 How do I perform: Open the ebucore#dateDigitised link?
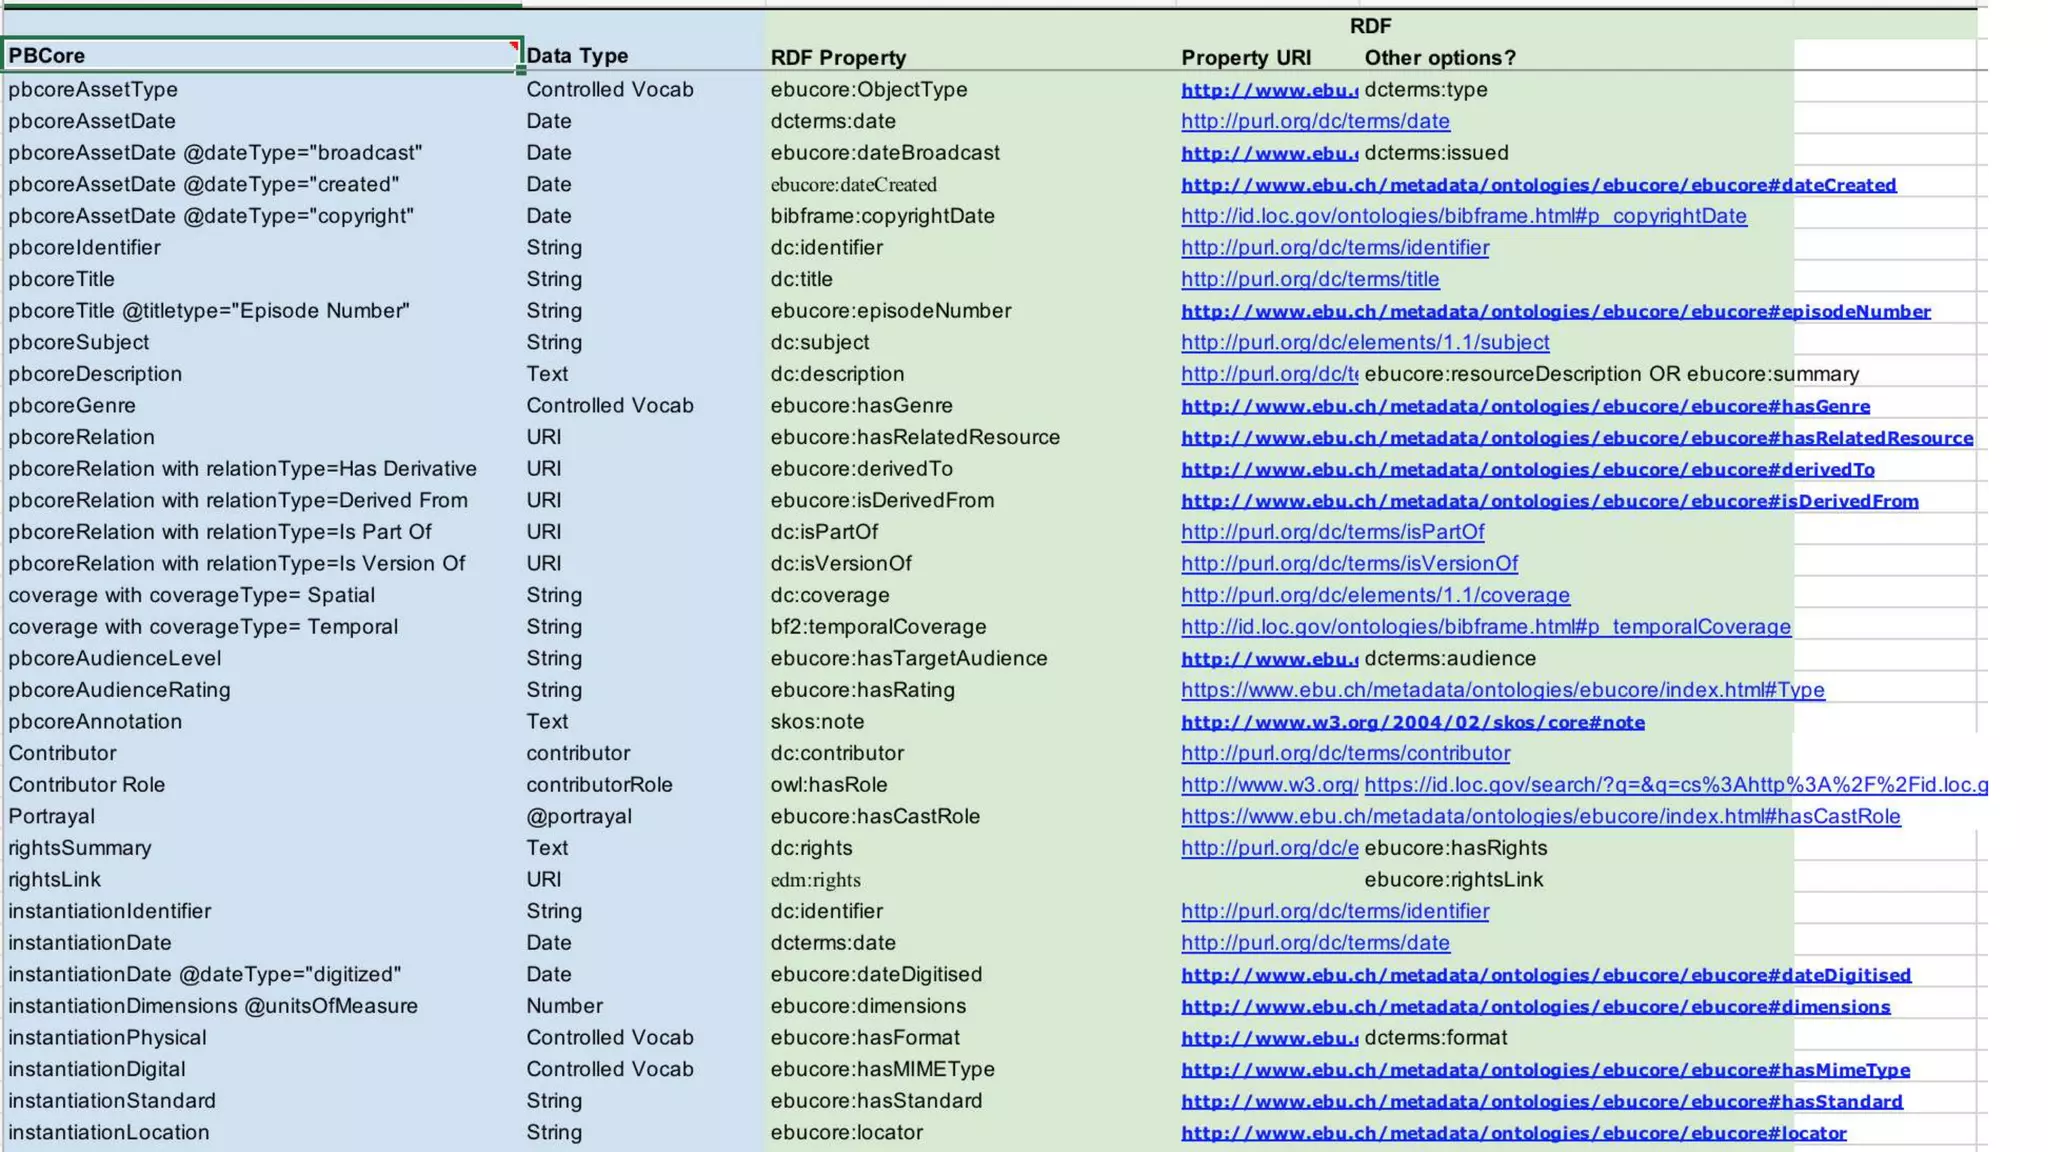pyautogui.click(x=1545, y=975)
